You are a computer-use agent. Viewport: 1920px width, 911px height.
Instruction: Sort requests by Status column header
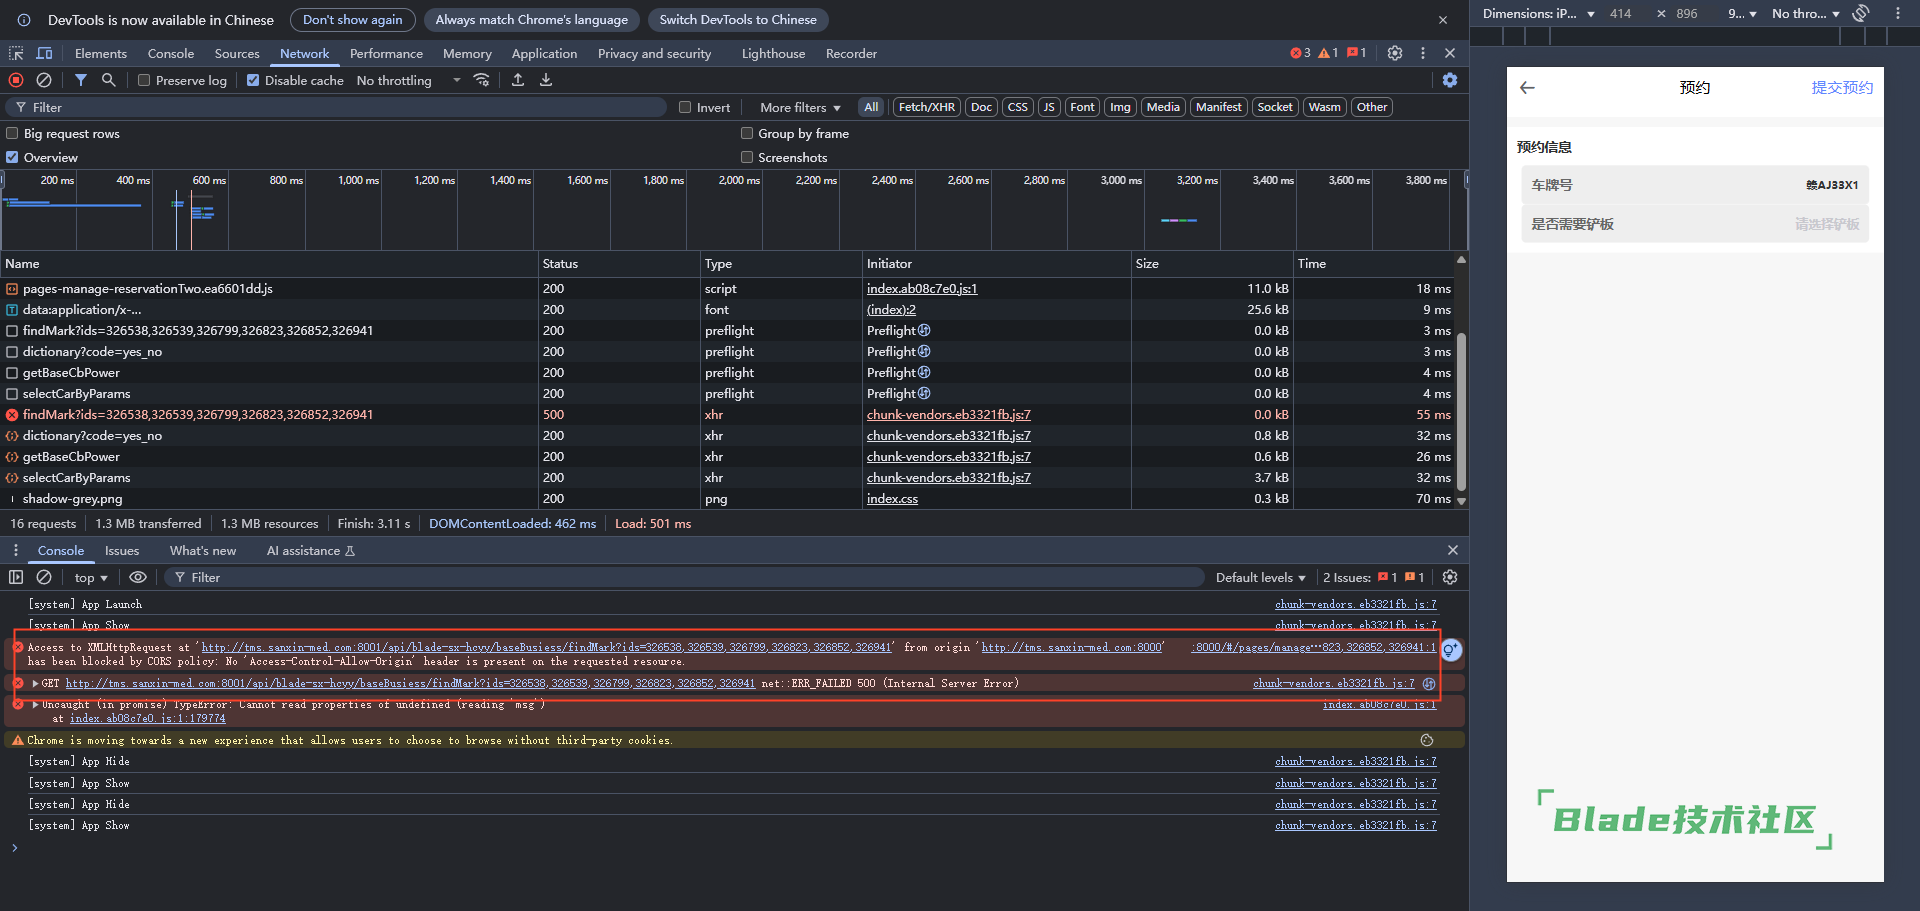pos(619,264)
